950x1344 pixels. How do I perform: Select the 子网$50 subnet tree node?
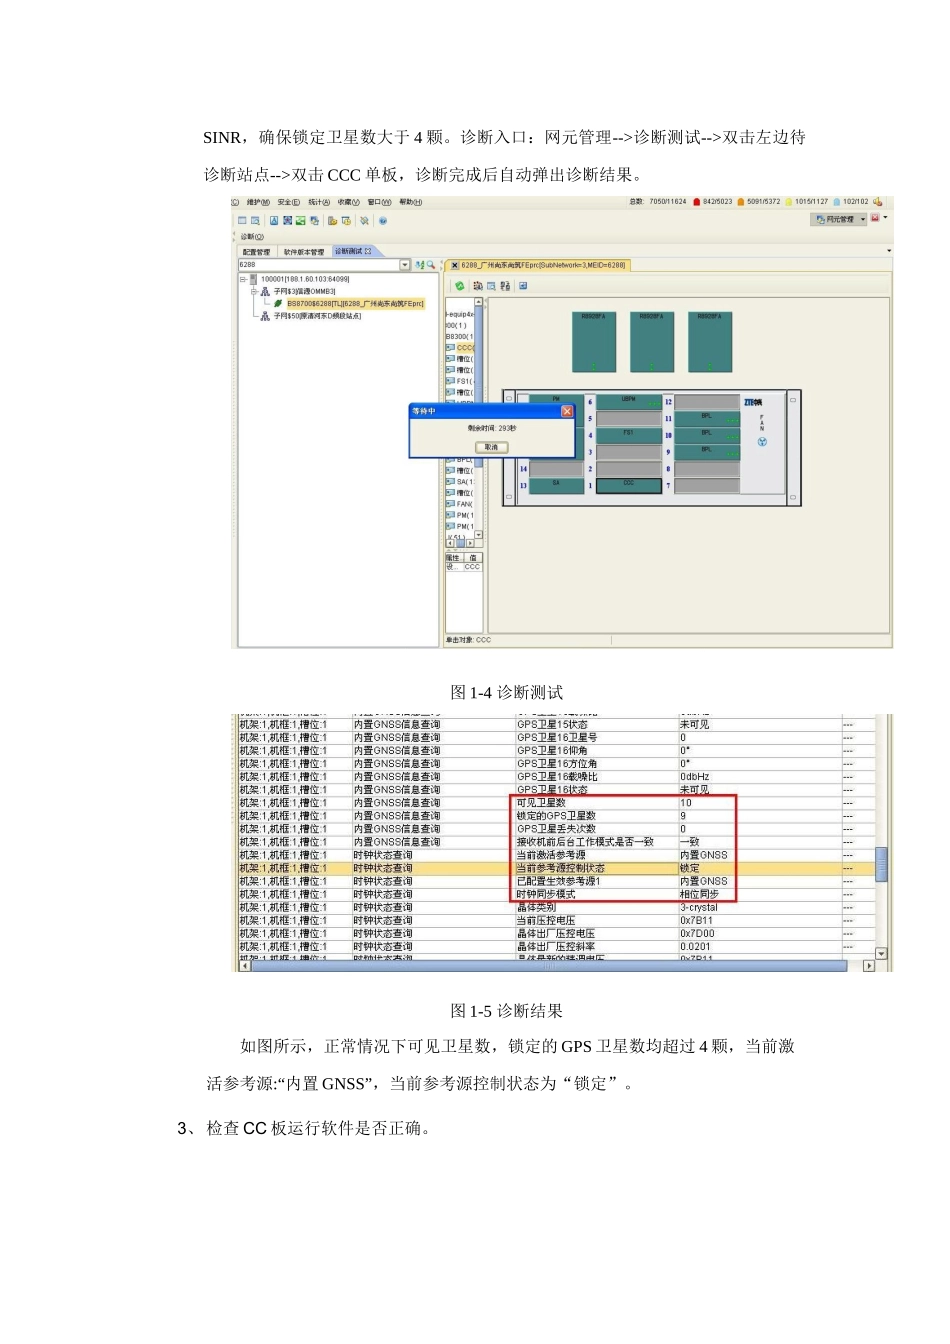317,316
